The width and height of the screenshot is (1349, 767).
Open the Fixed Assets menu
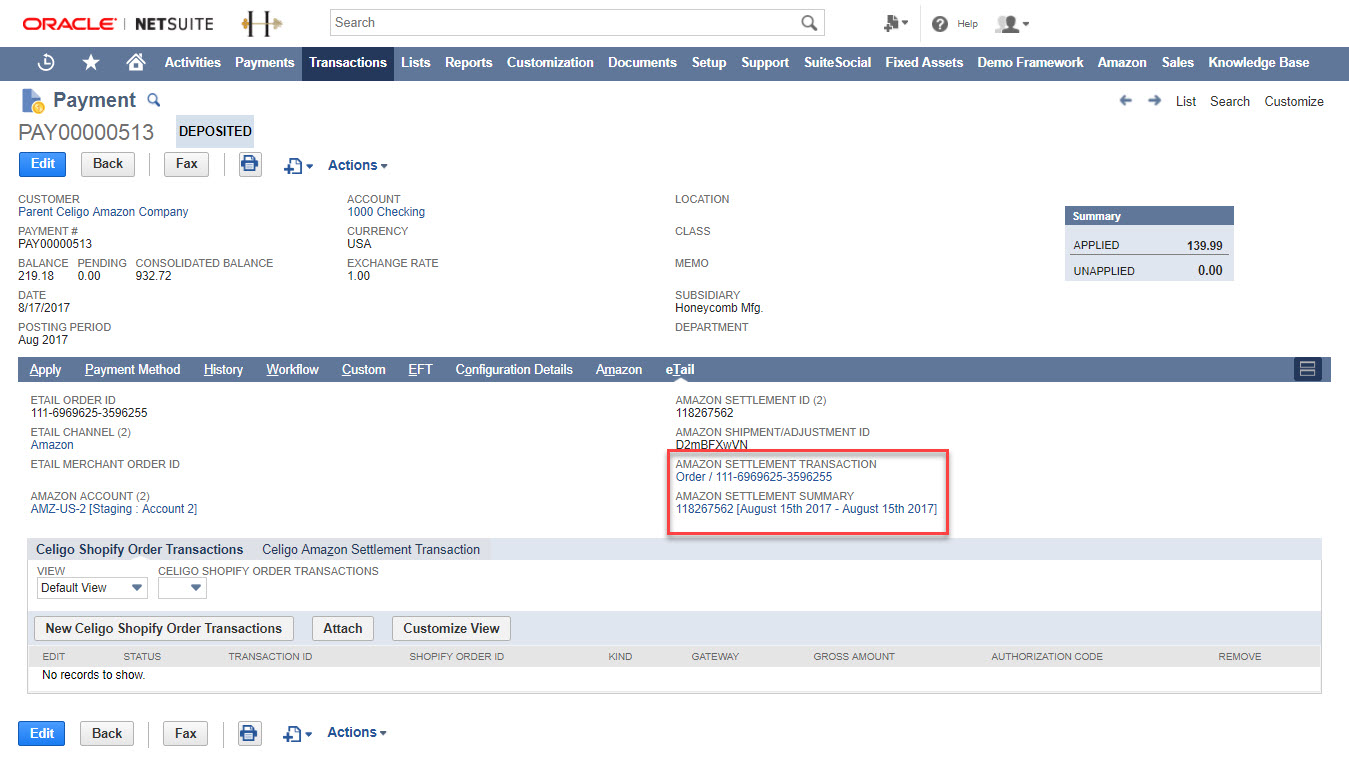pos(924,63)
